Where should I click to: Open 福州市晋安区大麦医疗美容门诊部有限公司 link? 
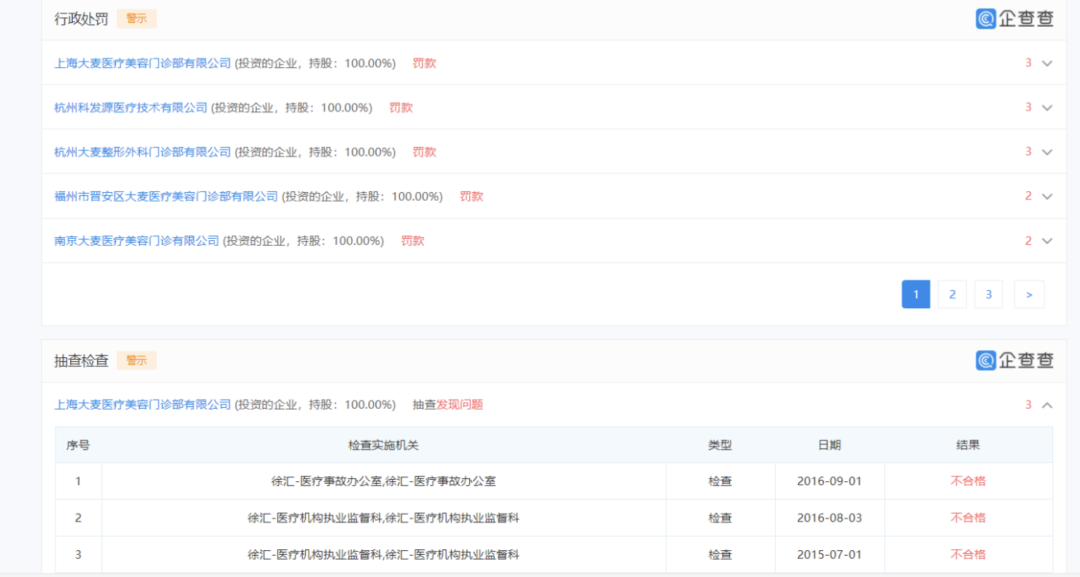[166, 197]
